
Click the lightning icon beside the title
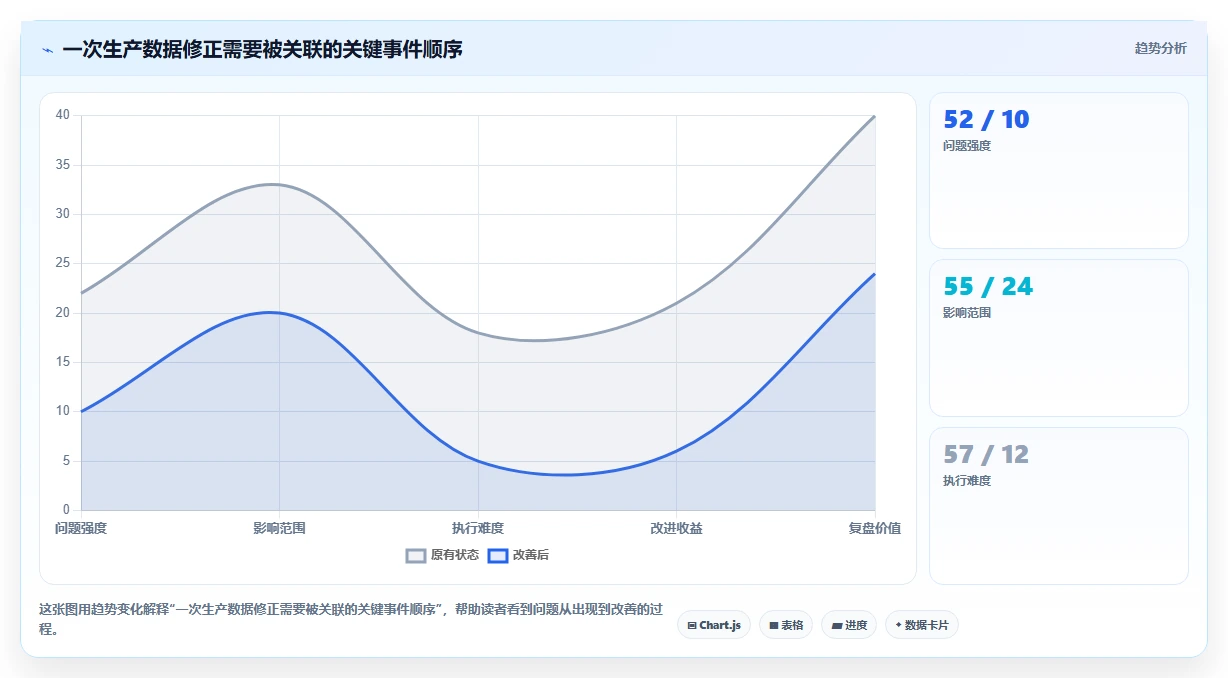[x=47, y=50]
